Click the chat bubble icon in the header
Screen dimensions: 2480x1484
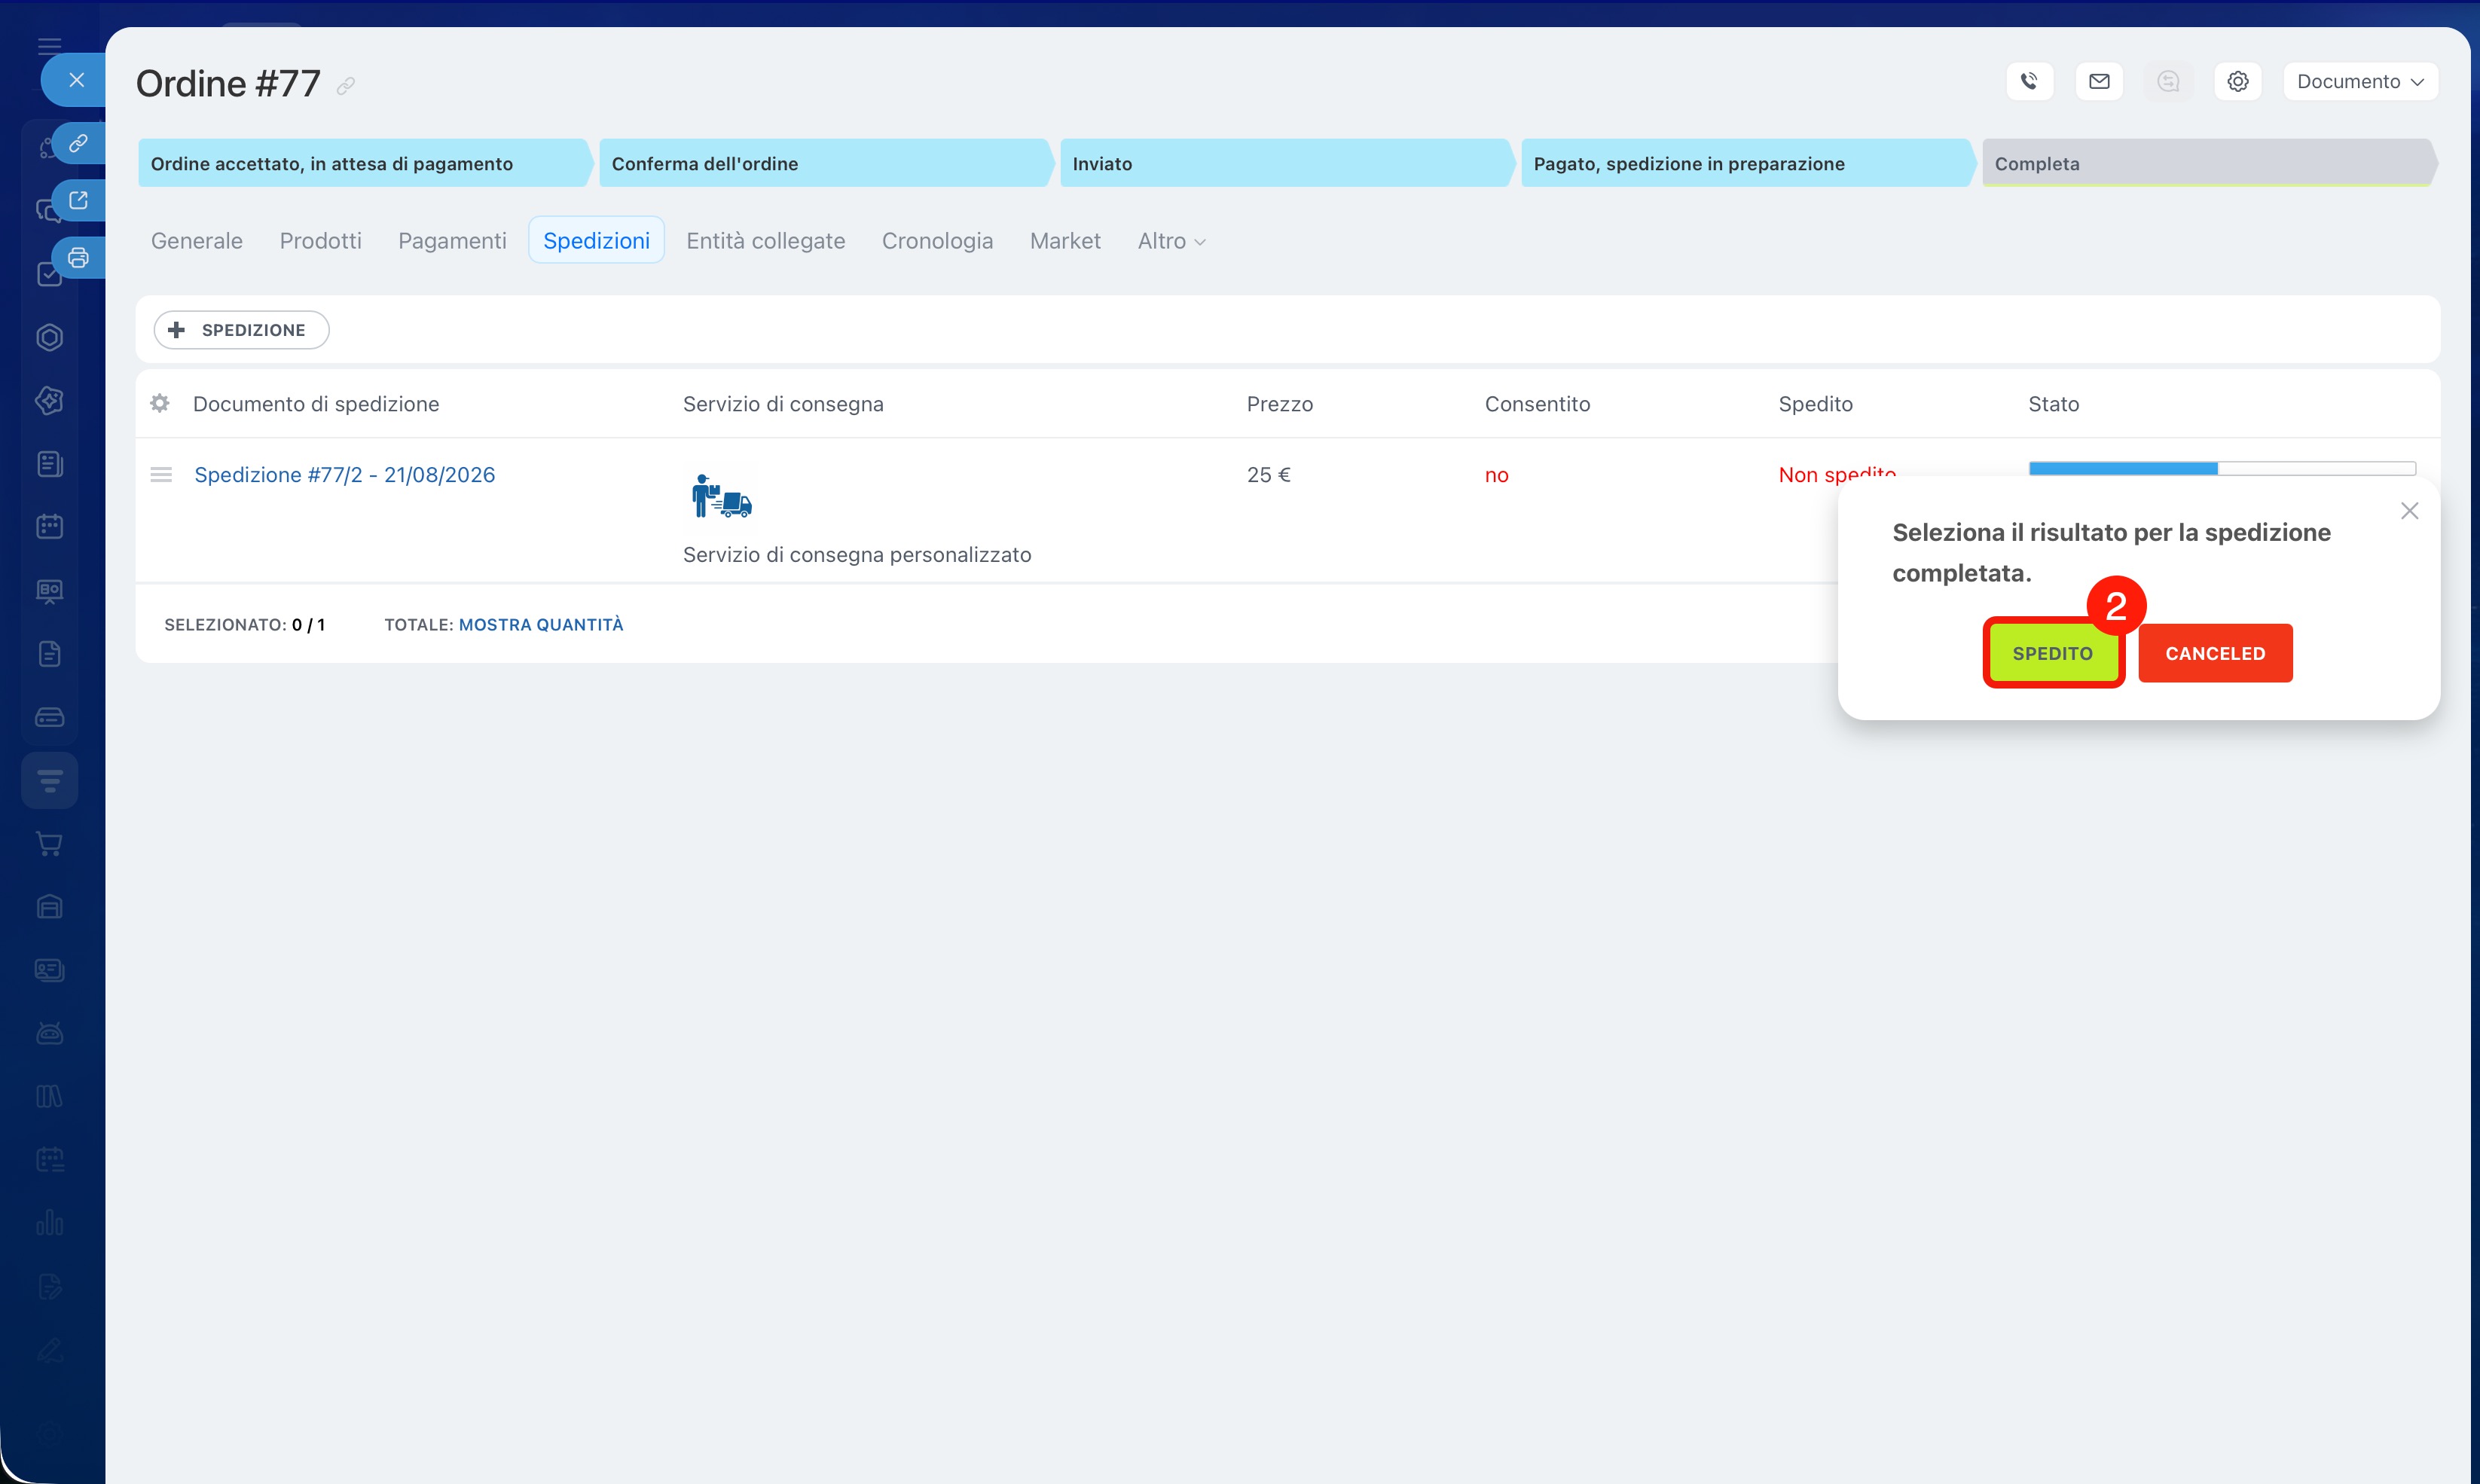(2168, 81)
